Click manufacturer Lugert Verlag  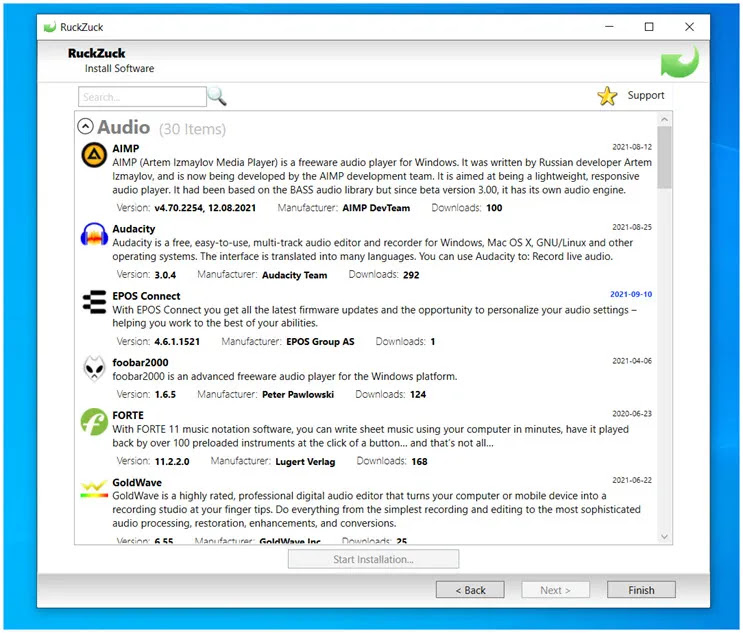[305, 462]
